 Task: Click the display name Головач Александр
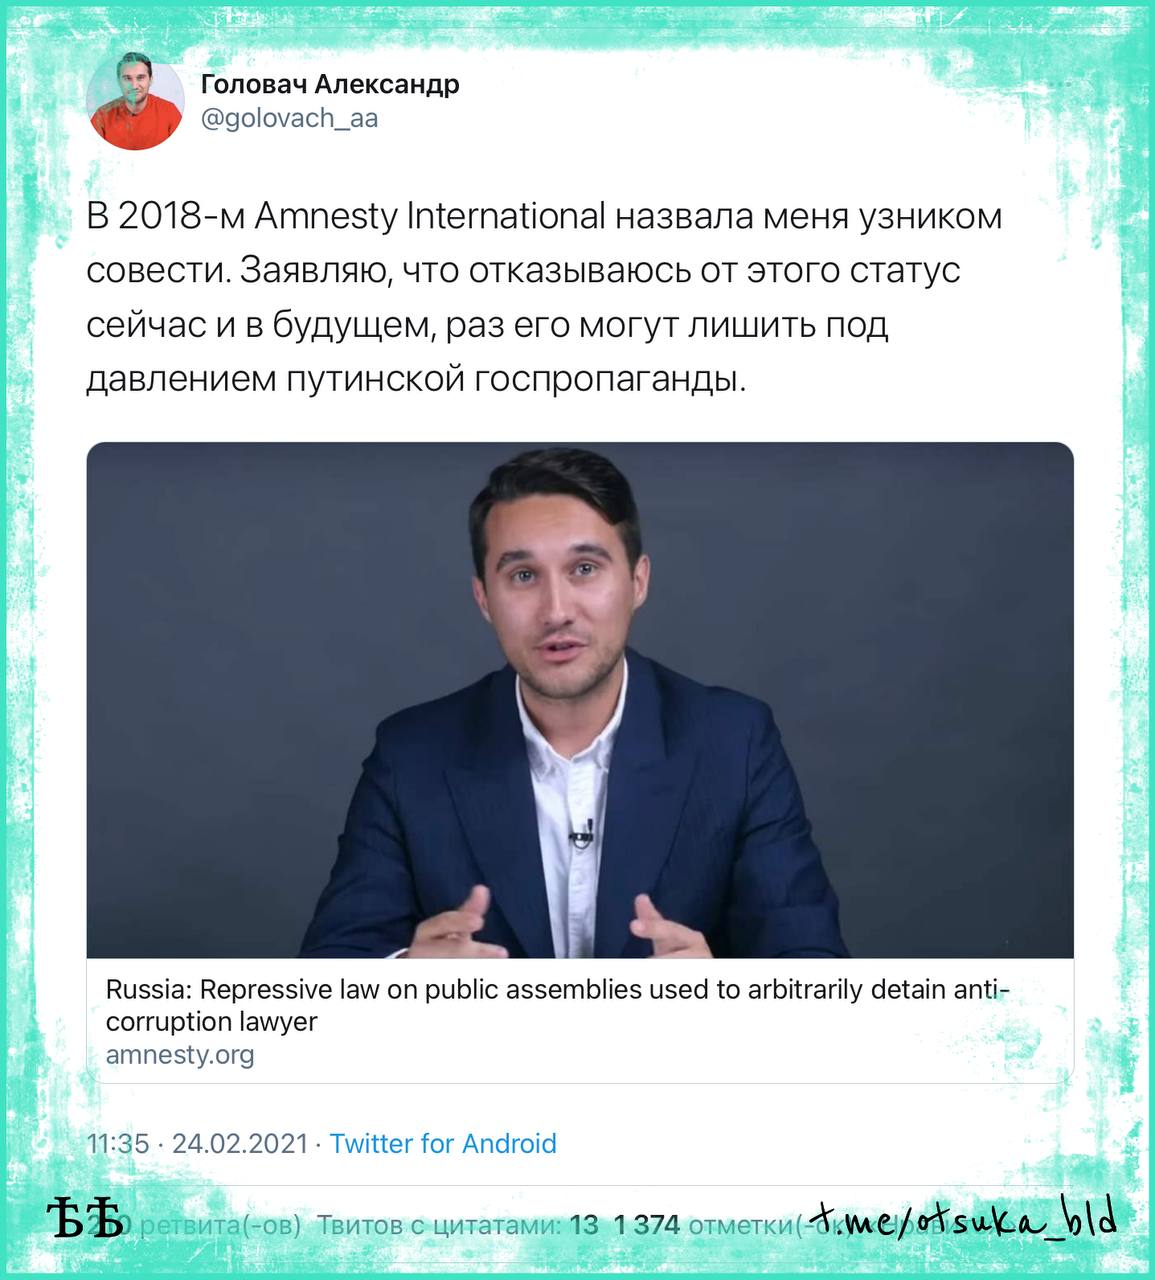330,84
